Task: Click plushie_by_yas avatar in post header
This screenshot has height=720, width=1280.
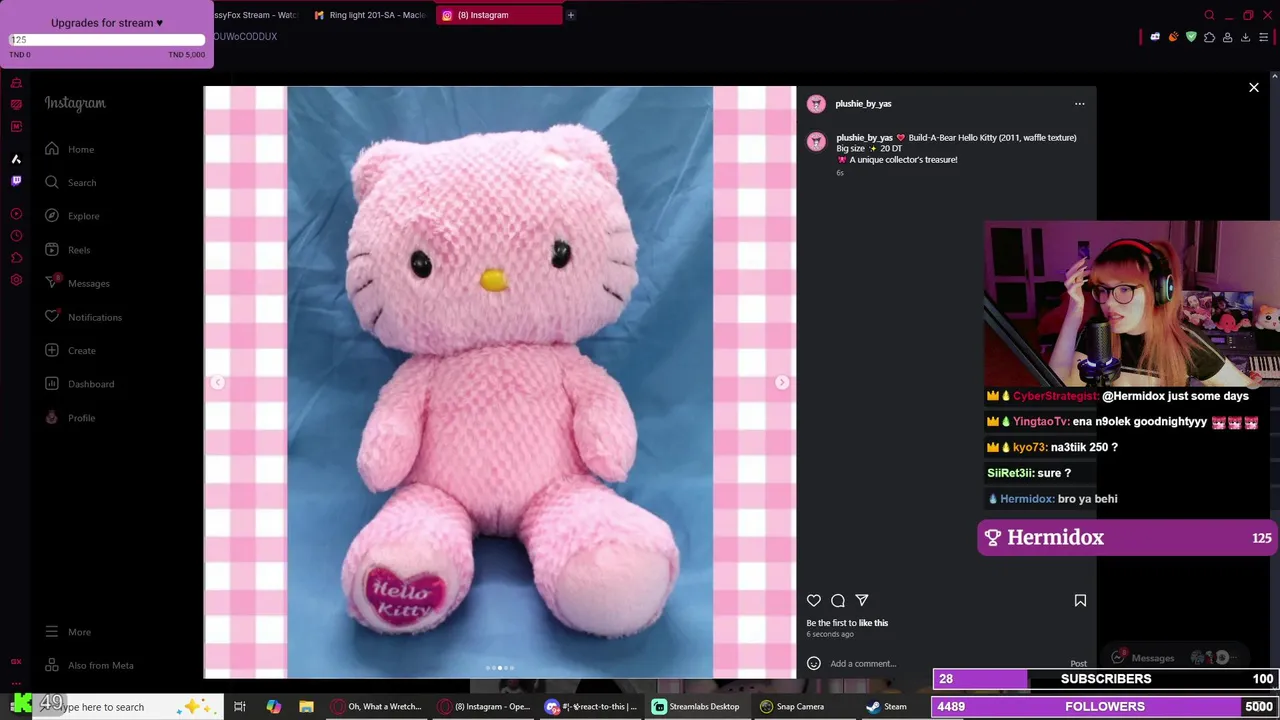Action: click(x=816, y=104)
